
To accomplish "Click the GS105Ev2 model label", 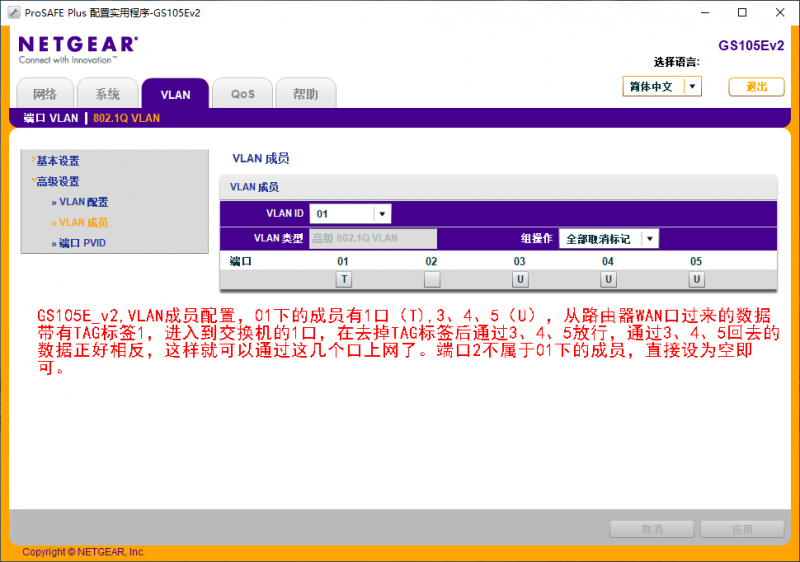I will tap(751, 45).
